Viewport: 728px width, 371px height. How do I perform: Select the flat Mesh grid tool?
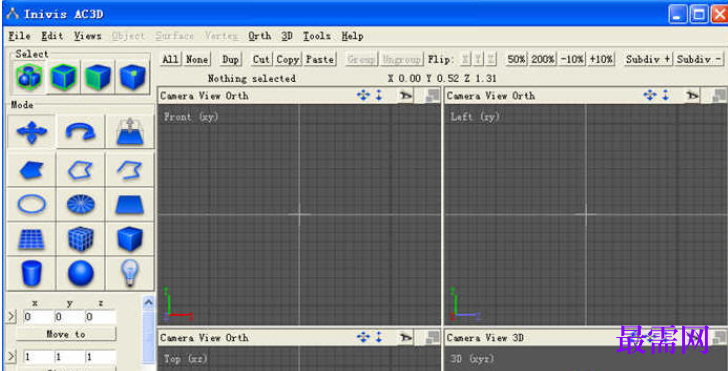click(x=31, y=238)
